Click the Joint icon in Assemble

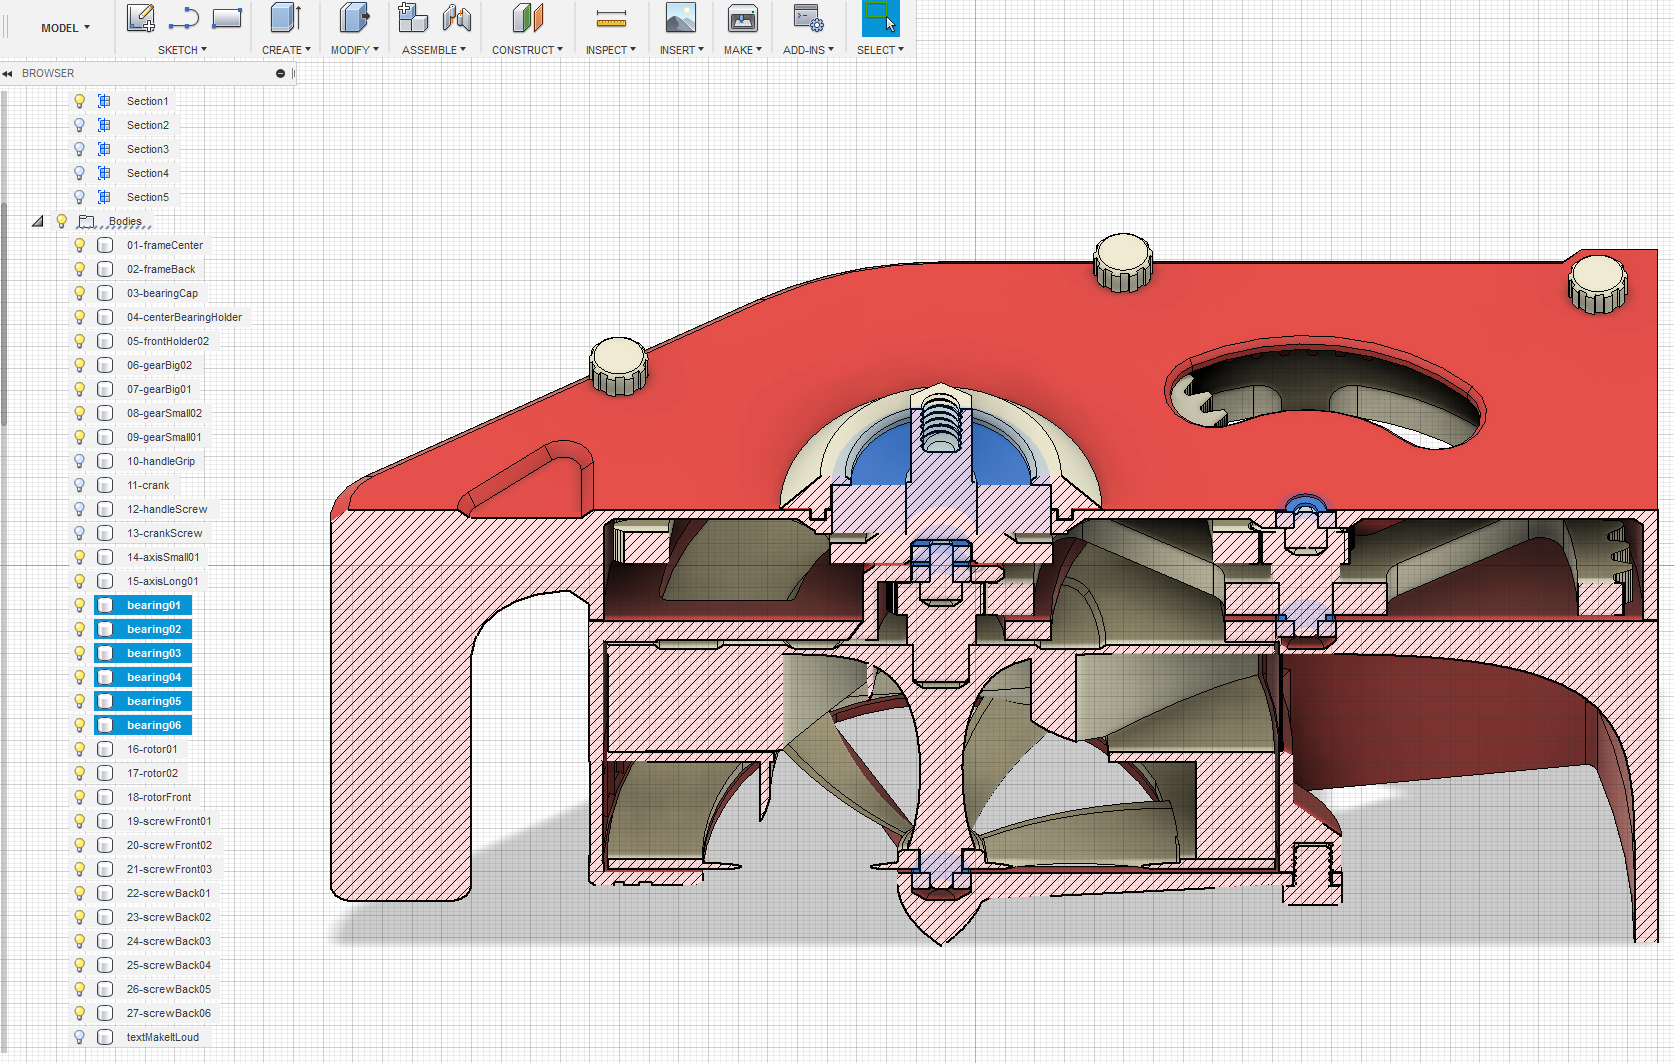457,18
